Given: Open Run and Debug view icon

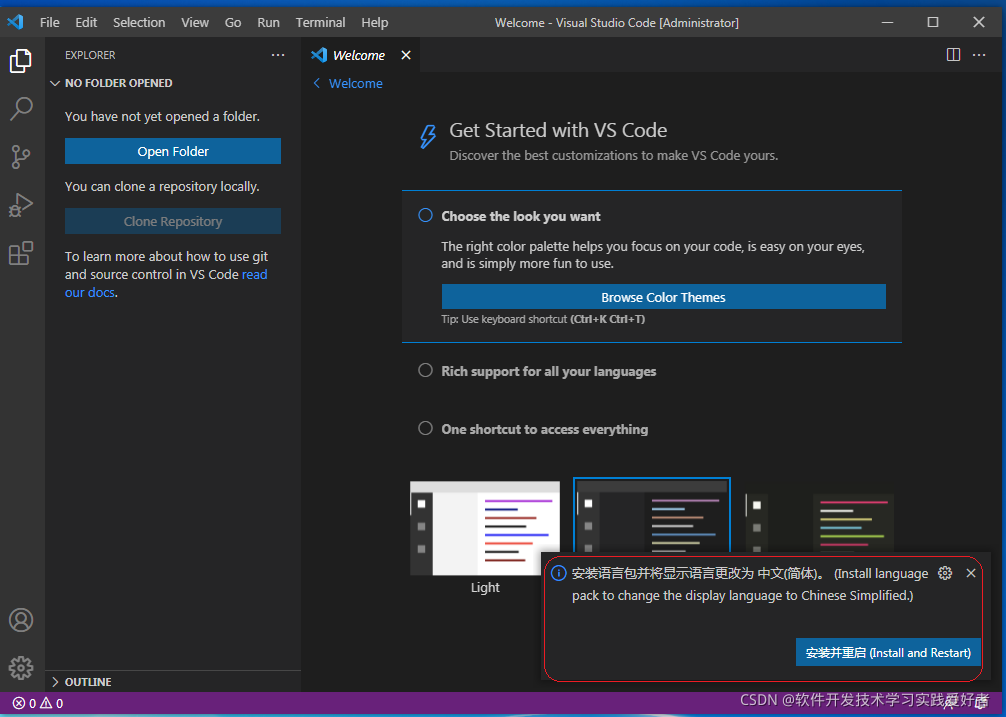Looking at the screenshot, I should (21, 205).
